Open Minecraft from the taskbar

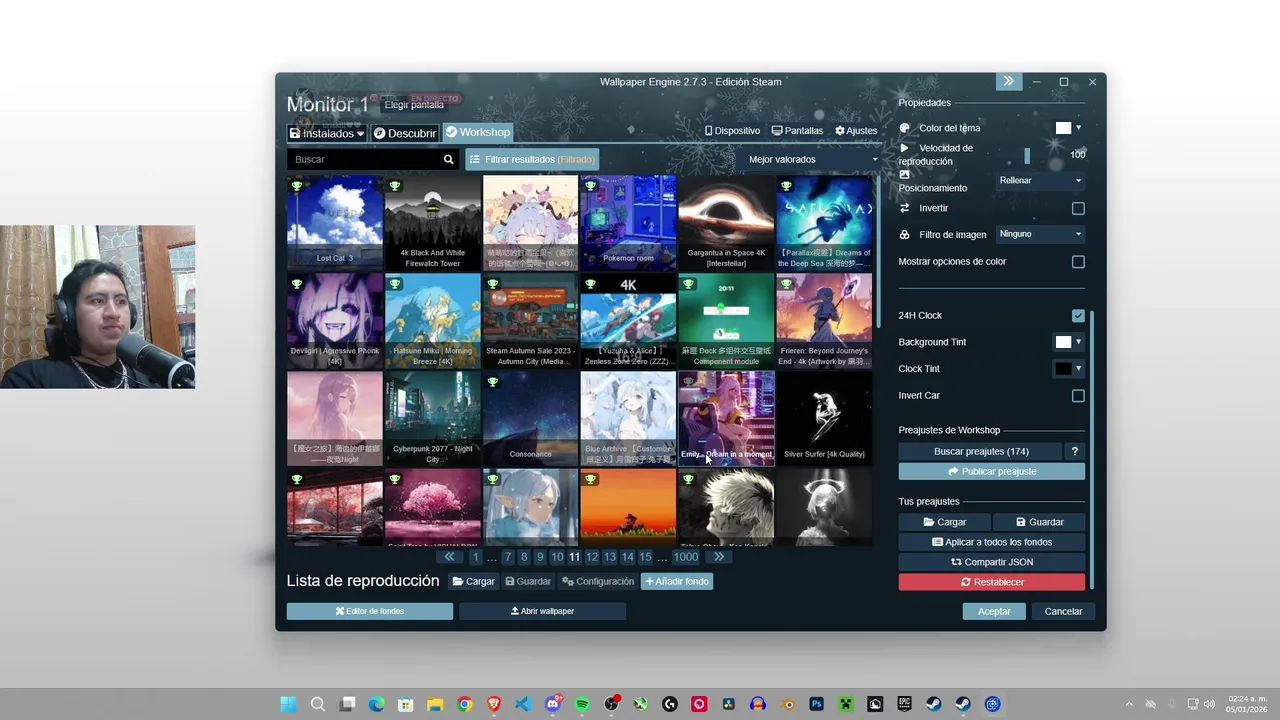point(846,704)
